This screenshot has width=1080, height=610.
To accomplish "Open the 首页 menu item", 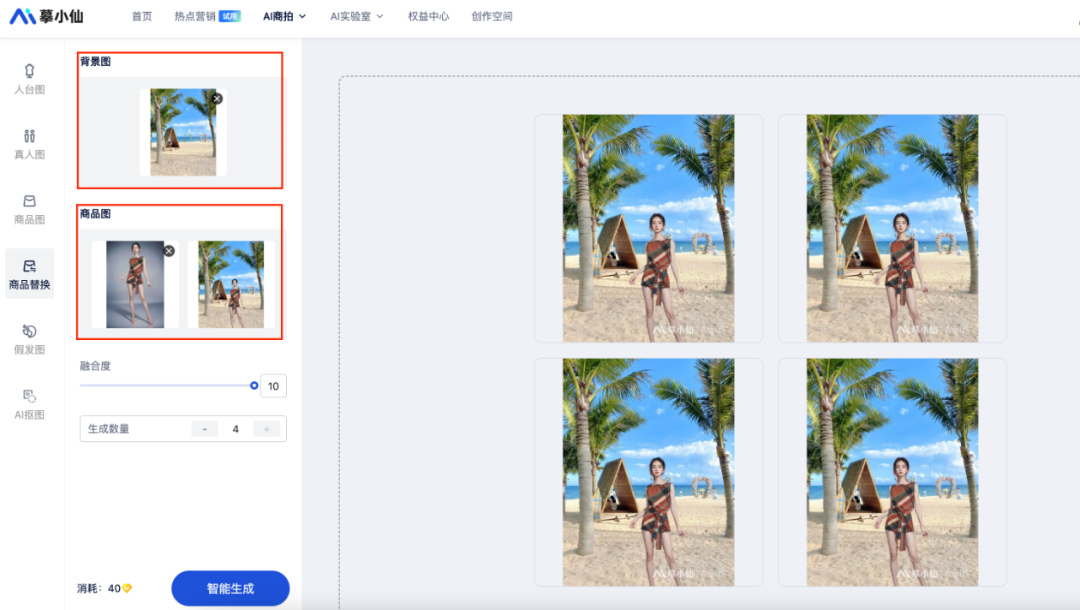I will [140, 16].
